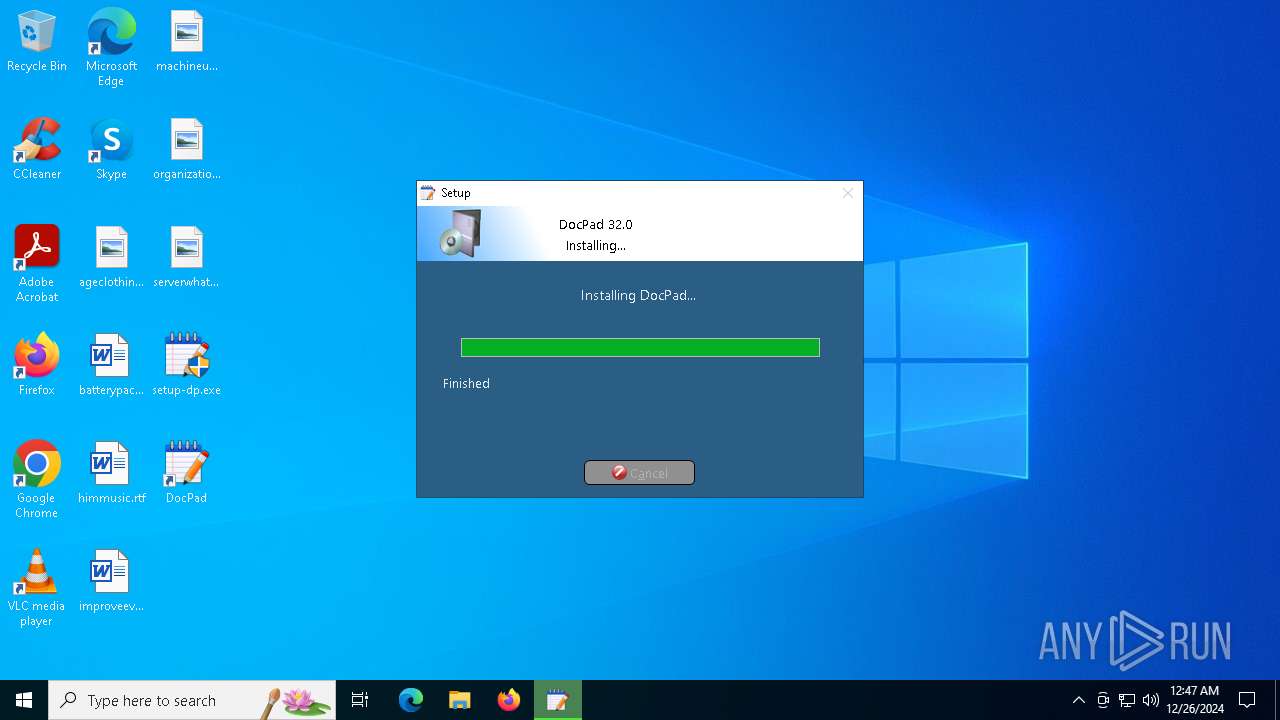Select the VLC media player shortcut
1280x720 pixels.
(37, 588)
